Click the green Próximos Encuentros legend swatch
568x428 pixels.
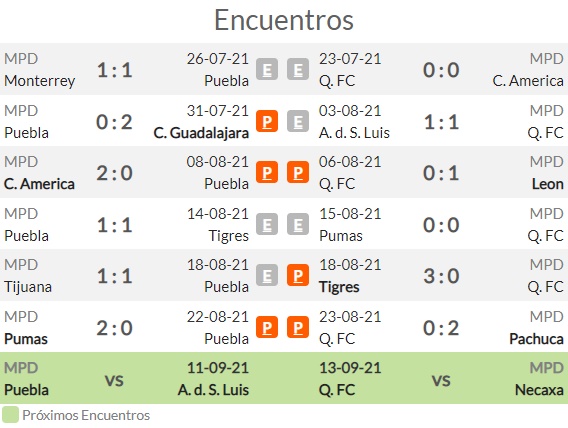(10, 415)
